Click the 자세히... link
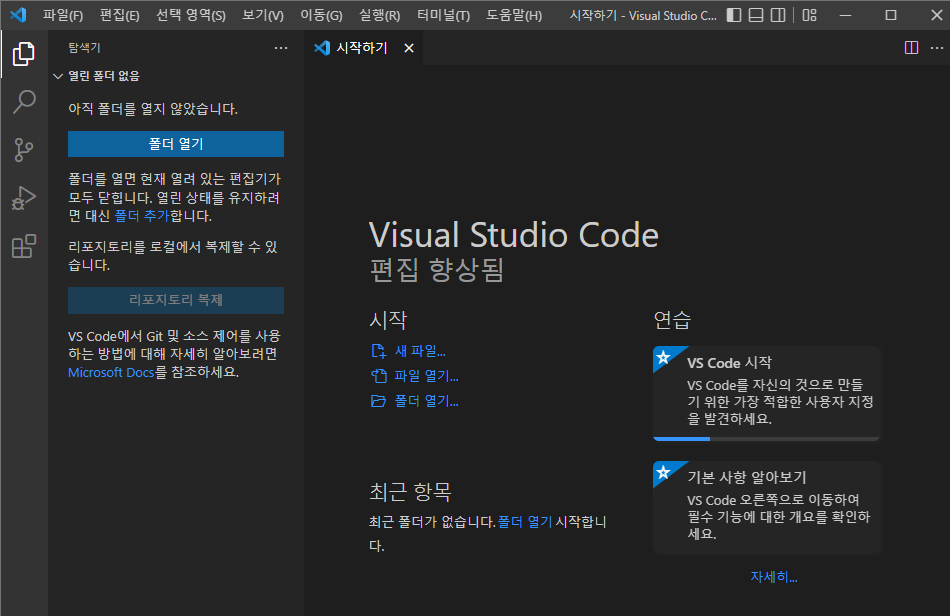Image resolution: width=950 pixels, height=616 pixels. pos(774,577)
